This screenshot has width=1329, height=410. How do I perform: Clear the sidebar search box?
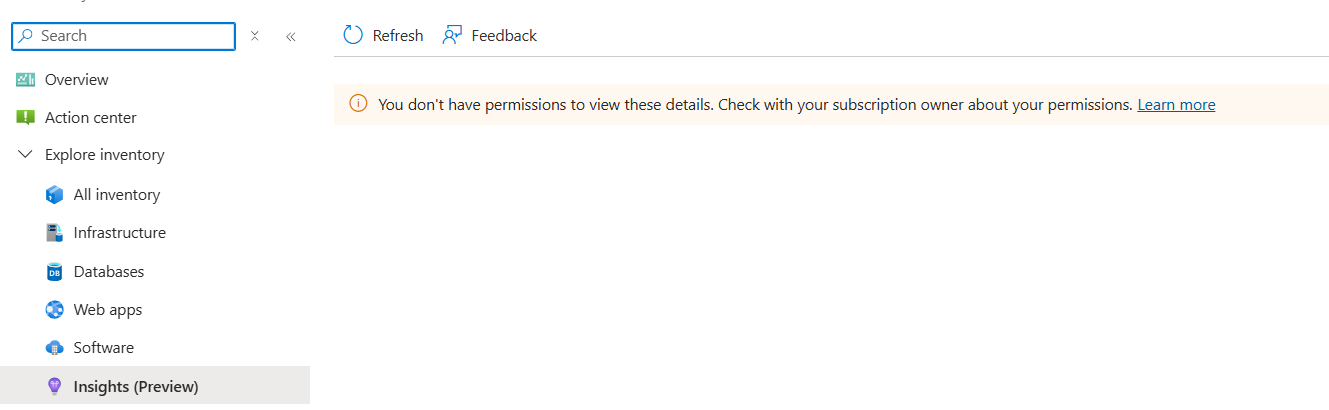click(255, 37)
